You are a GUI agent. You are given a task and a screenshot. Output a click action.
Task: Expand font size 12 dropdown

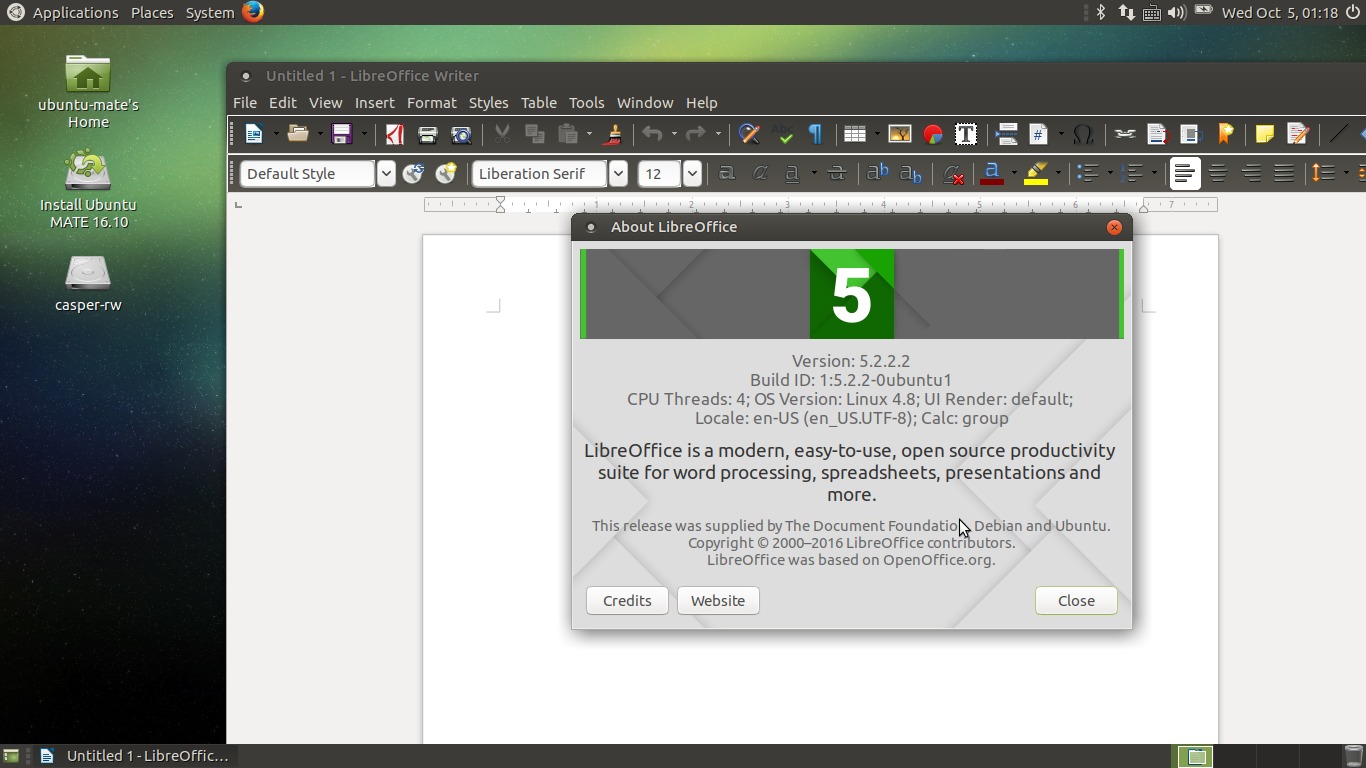692,173
